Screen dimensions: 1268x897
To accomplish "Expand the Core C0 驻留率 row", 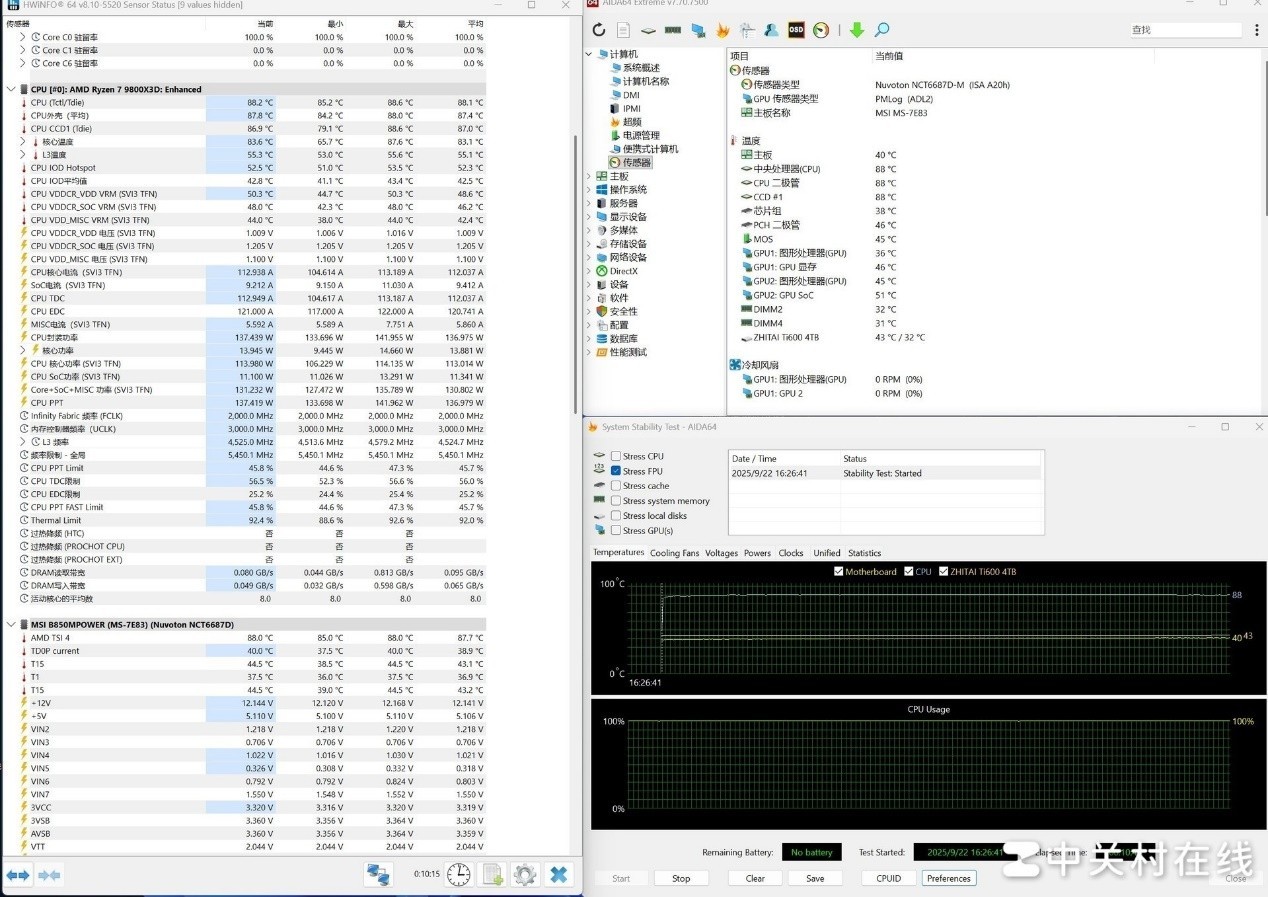I will pos(24,37).
